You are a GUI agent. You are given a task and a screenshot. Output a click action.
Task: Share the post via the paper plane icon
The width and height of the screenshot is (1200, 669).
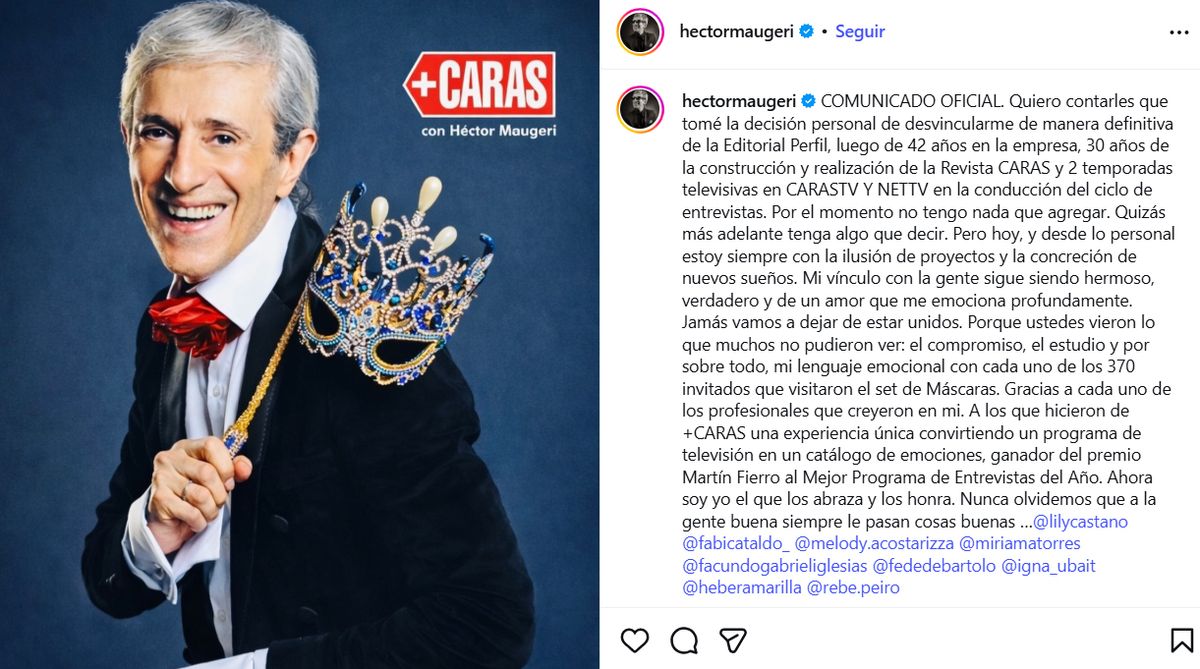(x=733, y=640)
